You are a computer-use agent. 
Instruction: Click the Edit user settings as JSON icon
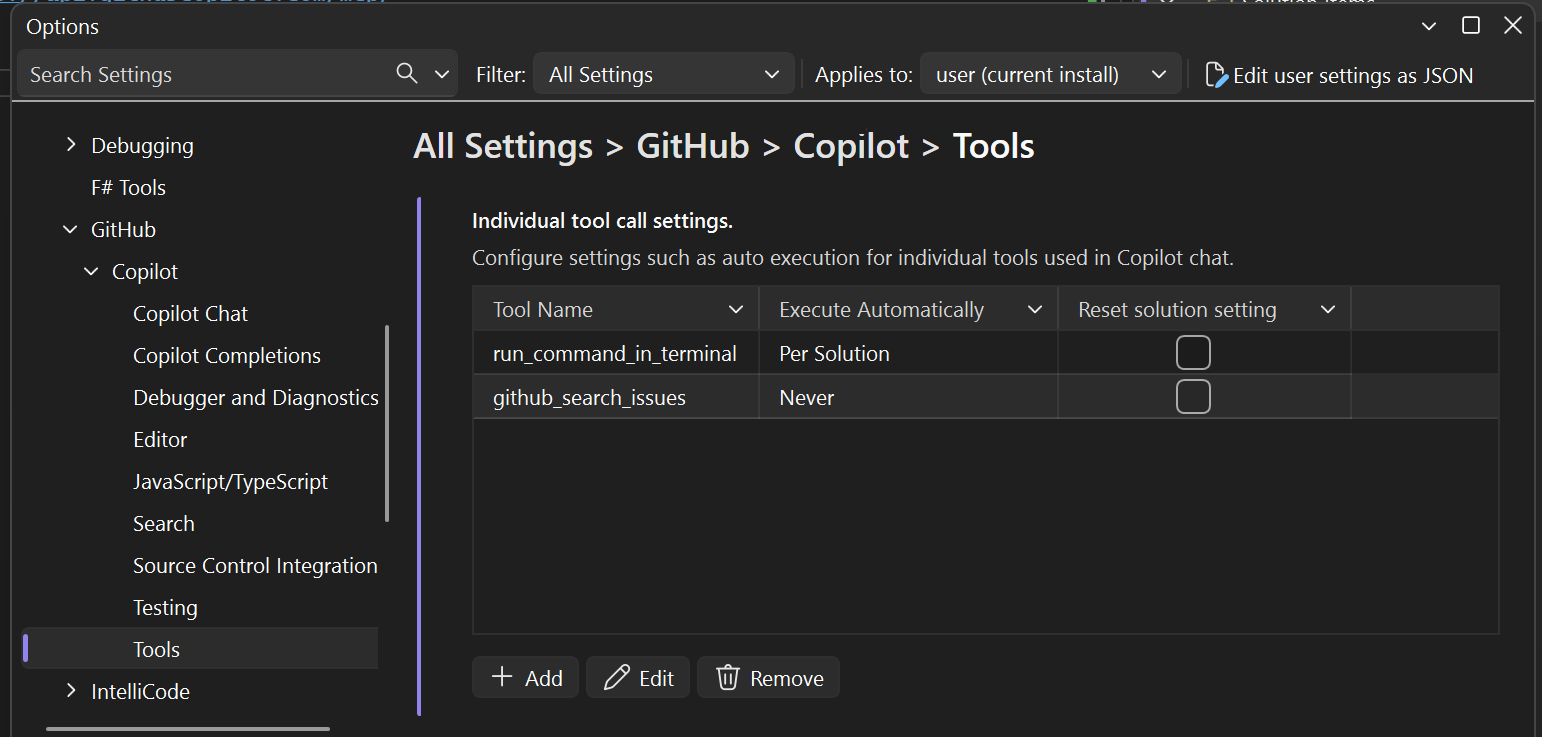point(1216,74)
